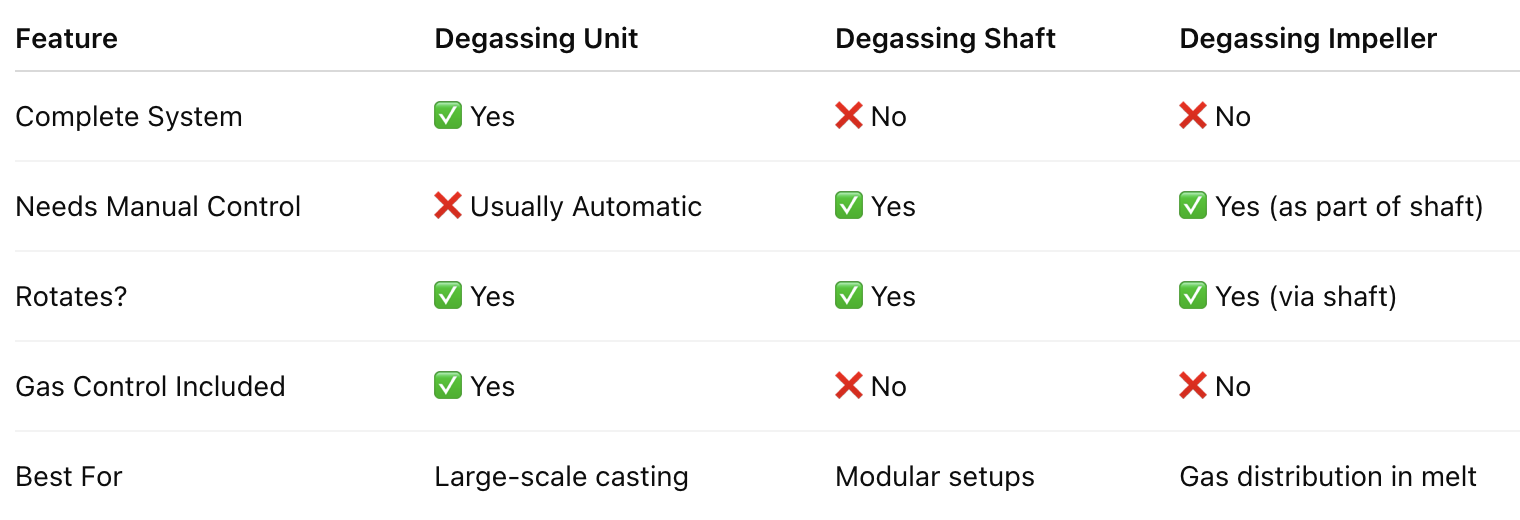Click the red X for Complete System under Degassing Impeller
This screenshot has width=1520, height=520.
1193,116
